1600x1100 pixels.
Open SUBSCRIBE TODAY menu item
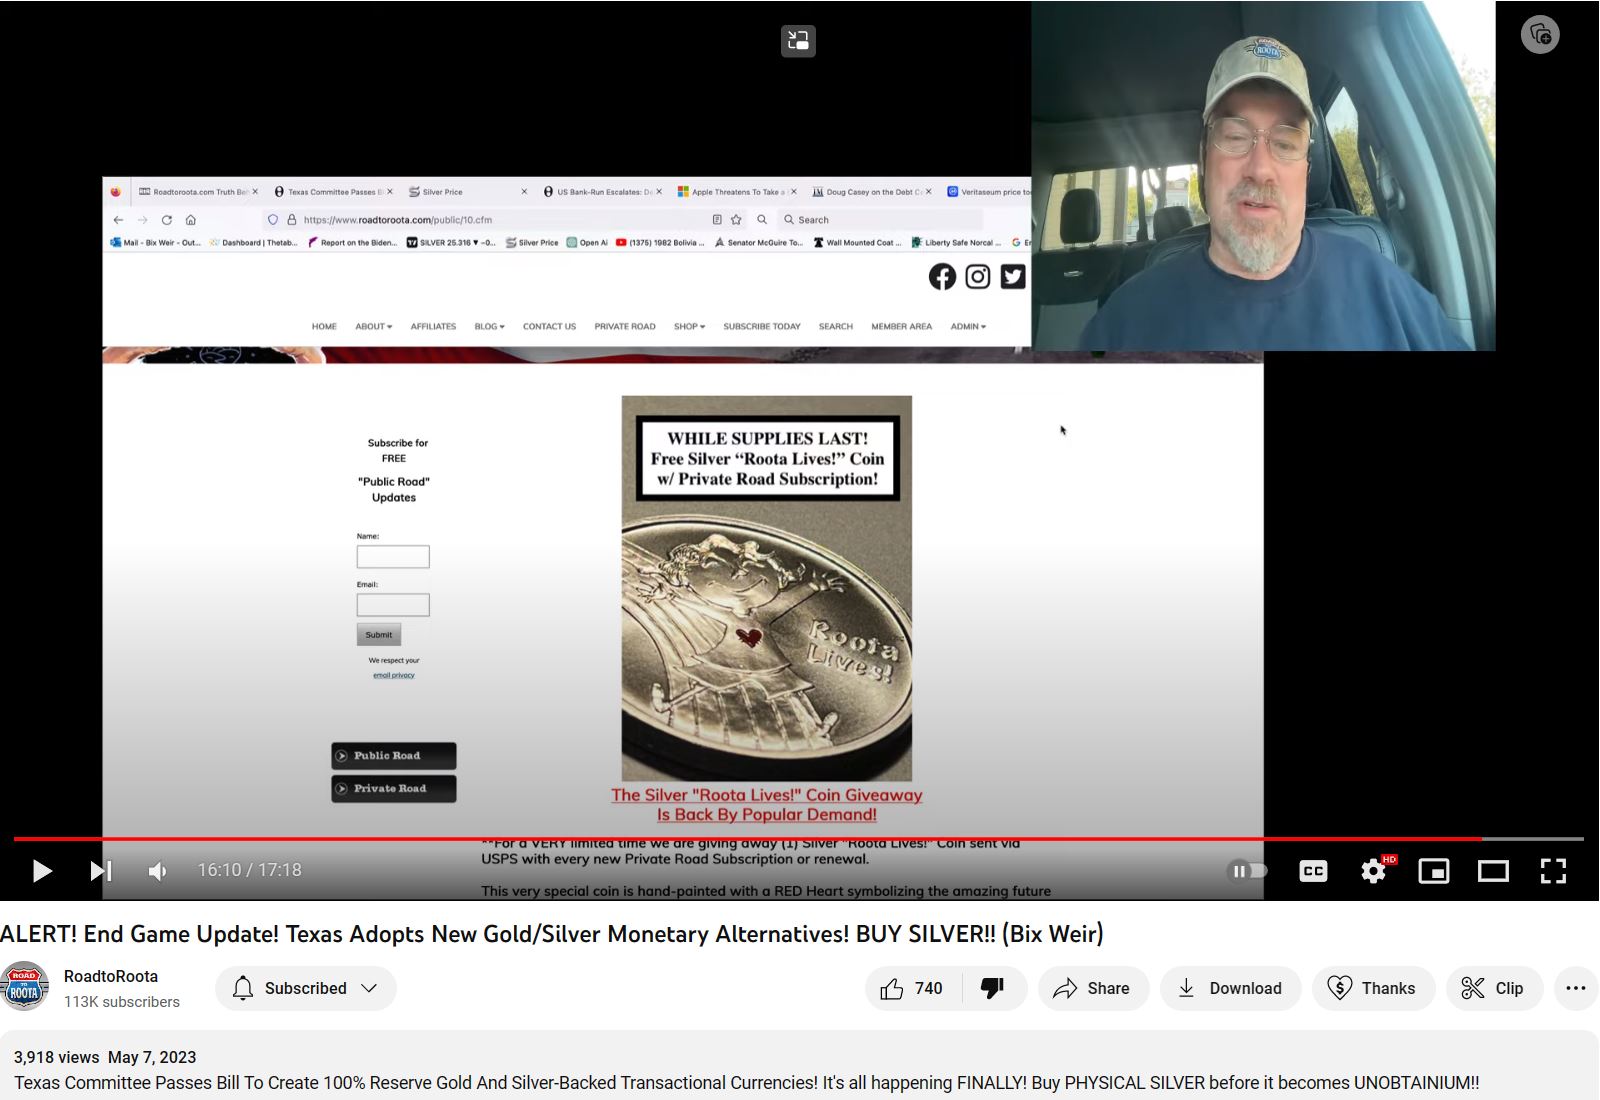[x=762, y=326]
